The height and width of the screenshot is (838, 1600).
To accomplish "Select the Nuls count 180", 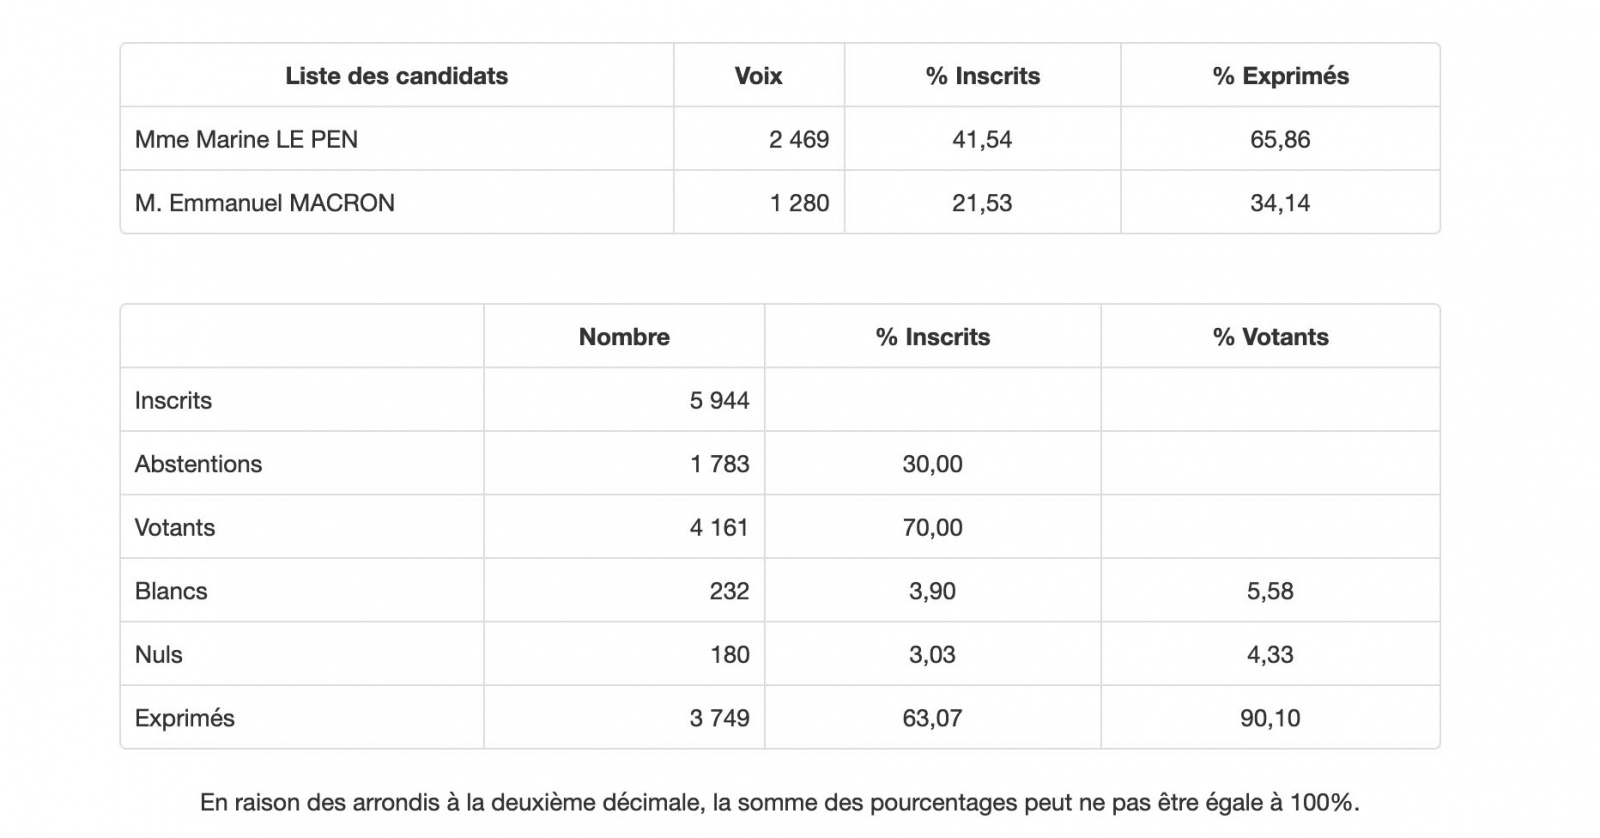I will coord(729,655).
